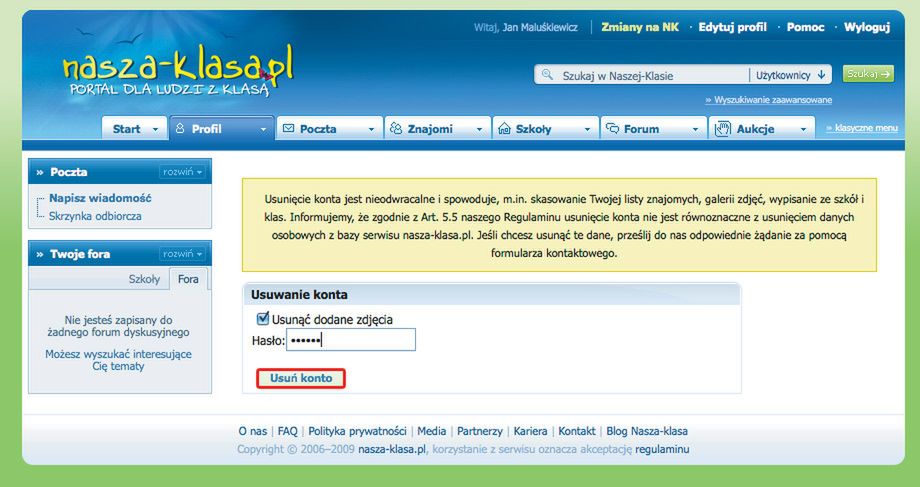
Task: Click the Hasło password field
Action: point(351,340)
